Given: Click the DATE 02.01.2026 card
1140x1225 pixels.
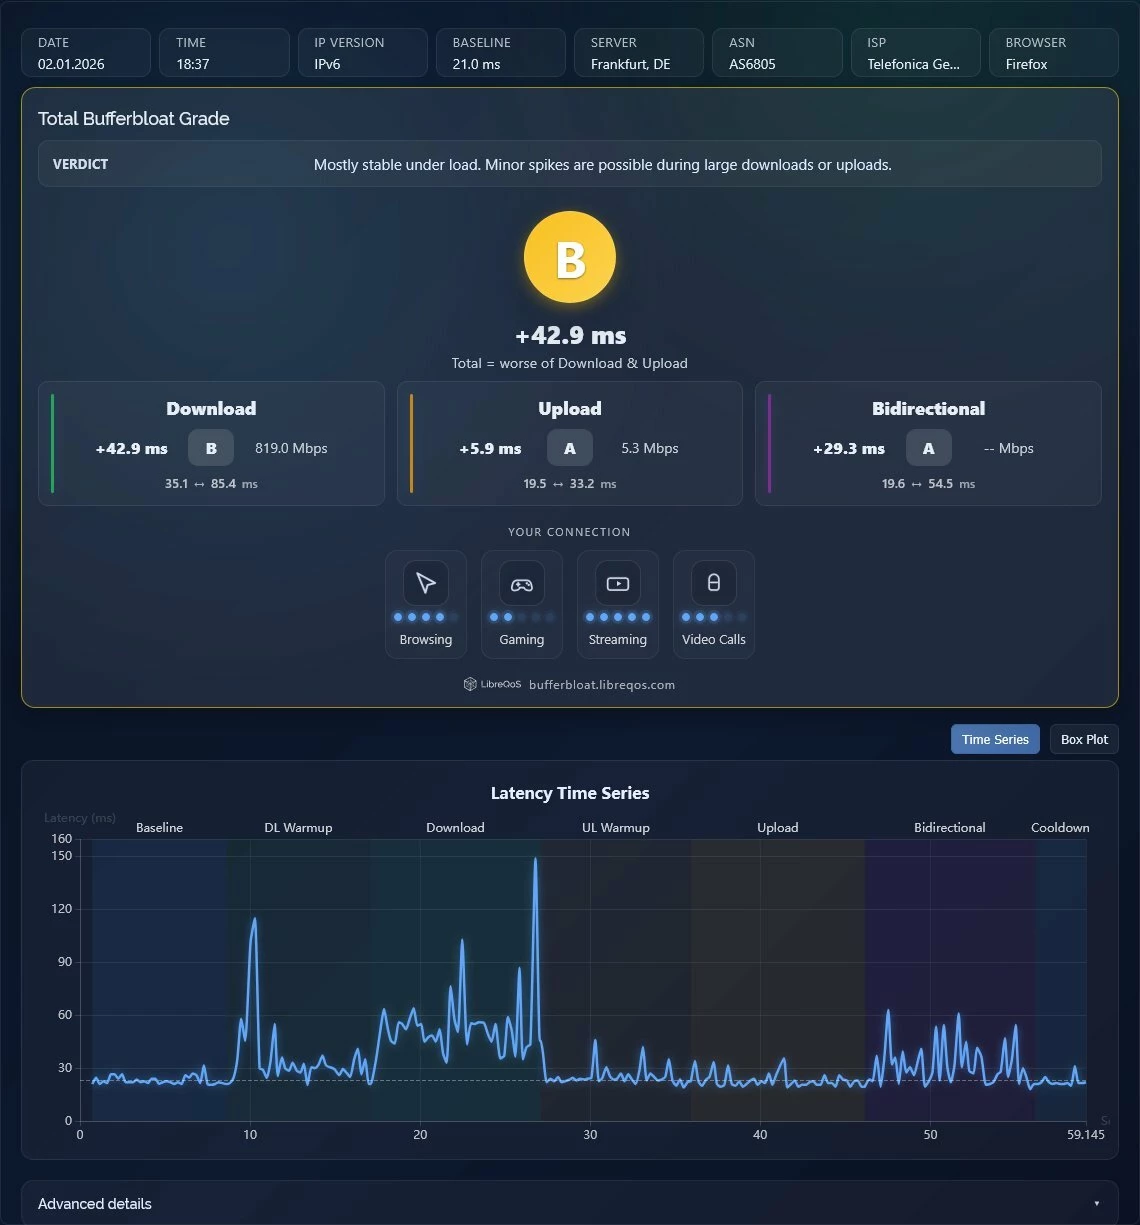Looking at the screenshot, I should (x=86, y=52).
